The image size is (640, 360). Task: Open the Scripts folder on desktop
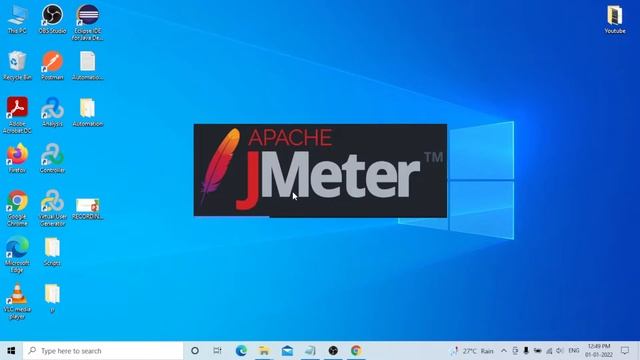pyautogui.click(x=52, y=251)
